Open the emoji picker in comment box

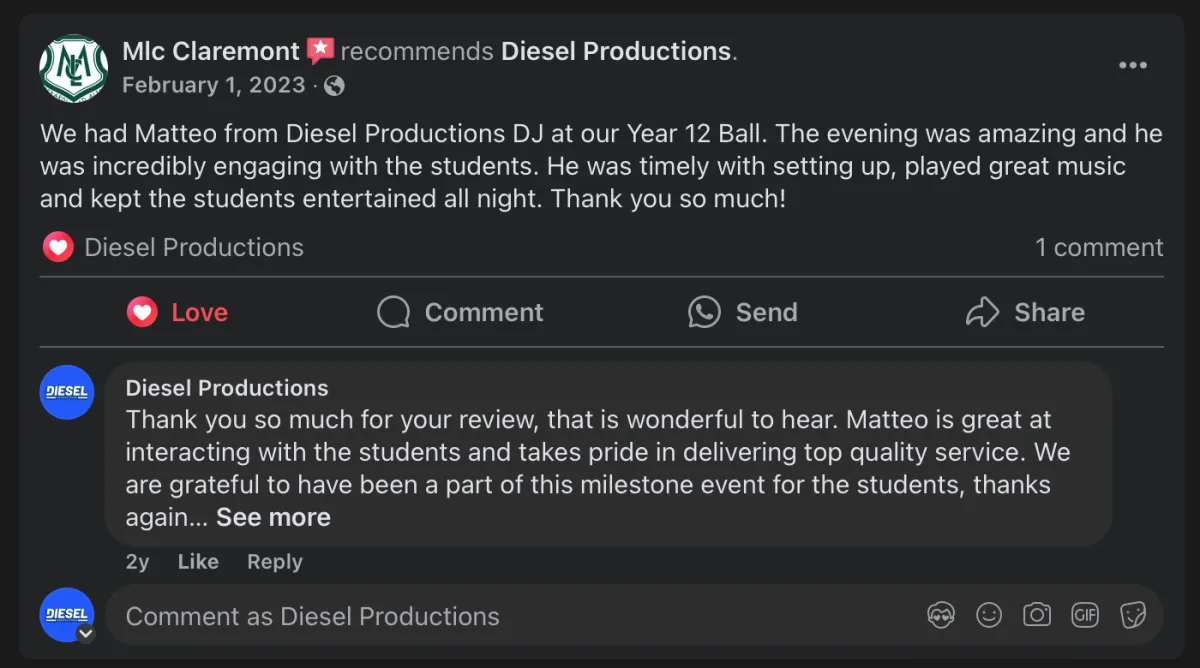[989, 615]
